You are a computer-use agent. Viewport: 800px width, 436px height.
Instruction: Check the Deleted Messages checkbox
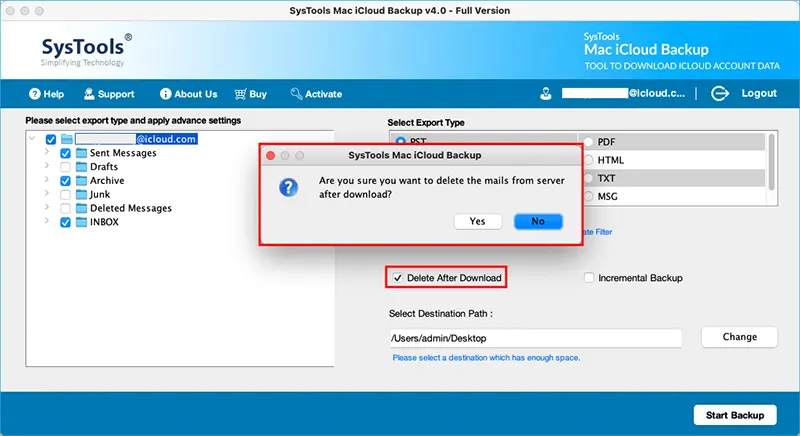coord(65,208)
